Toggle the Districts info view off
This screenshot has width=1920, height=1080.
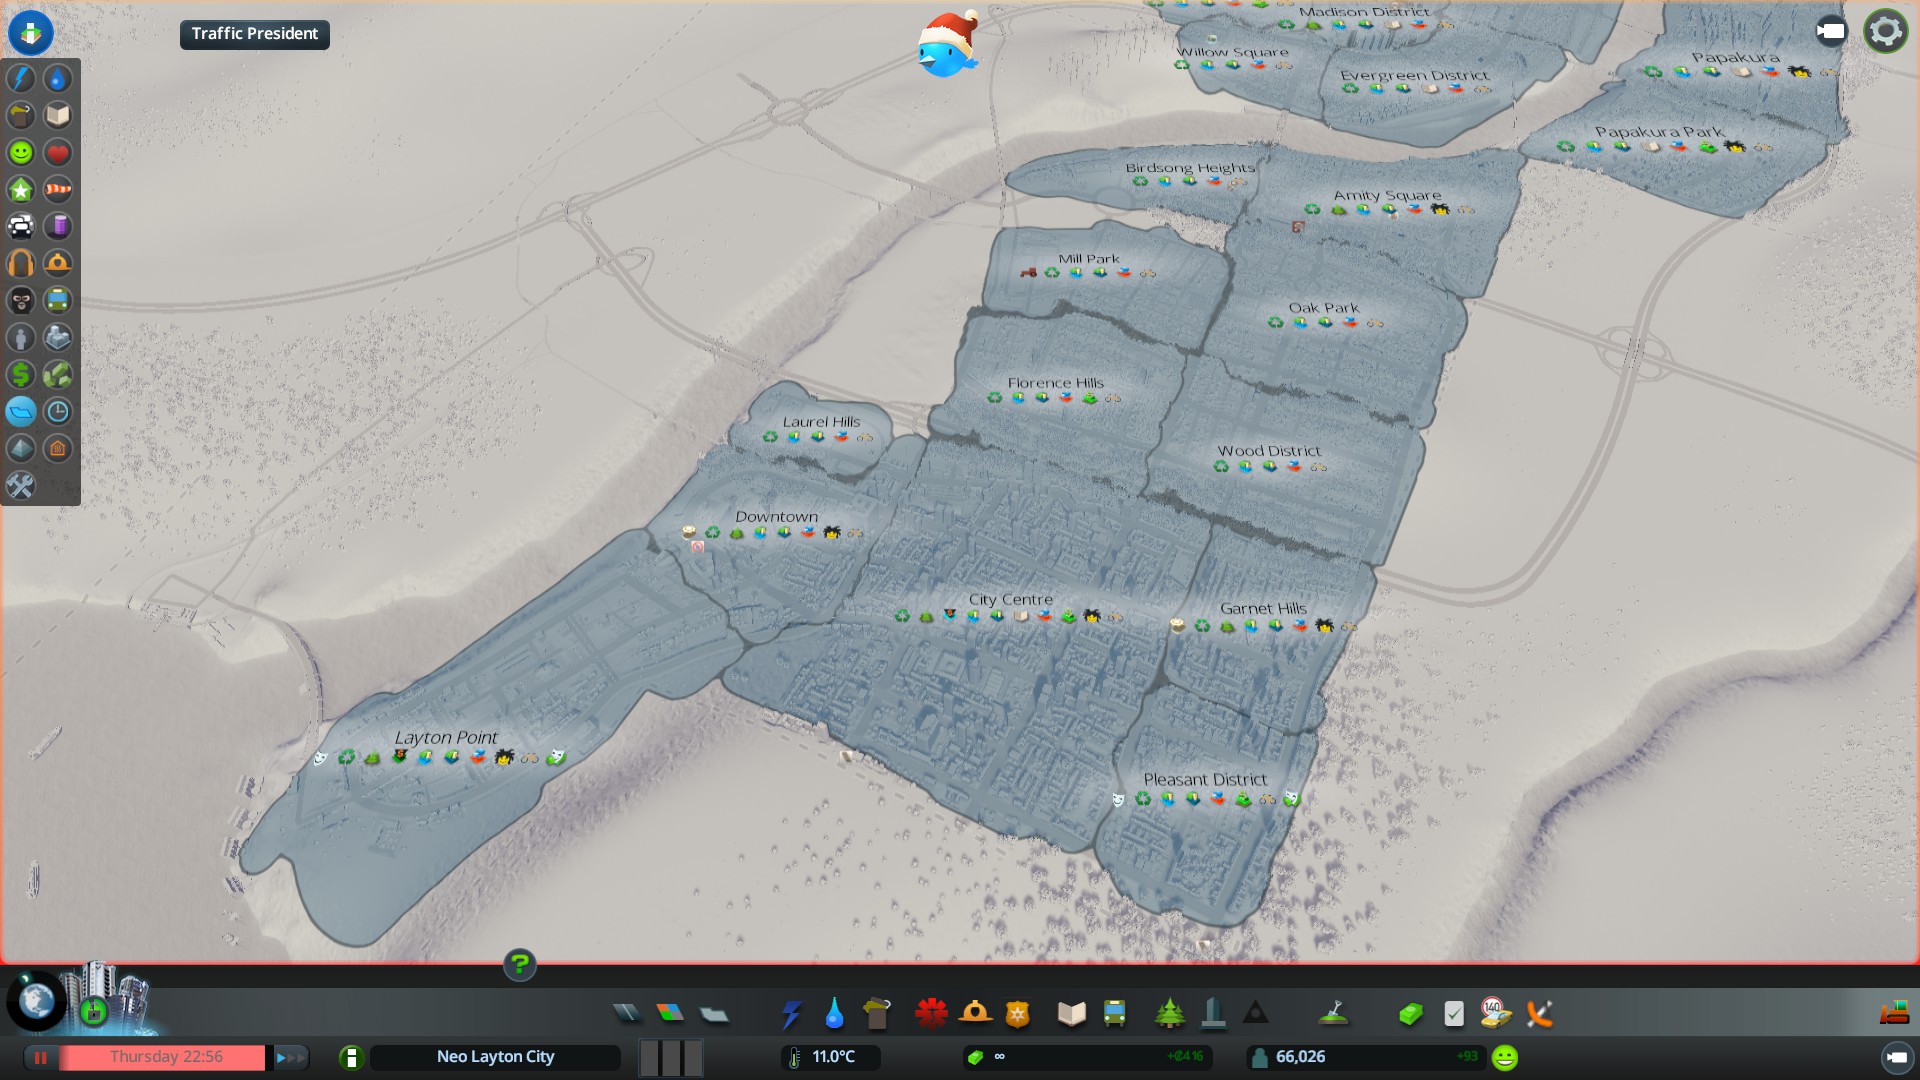click(21, 412)
